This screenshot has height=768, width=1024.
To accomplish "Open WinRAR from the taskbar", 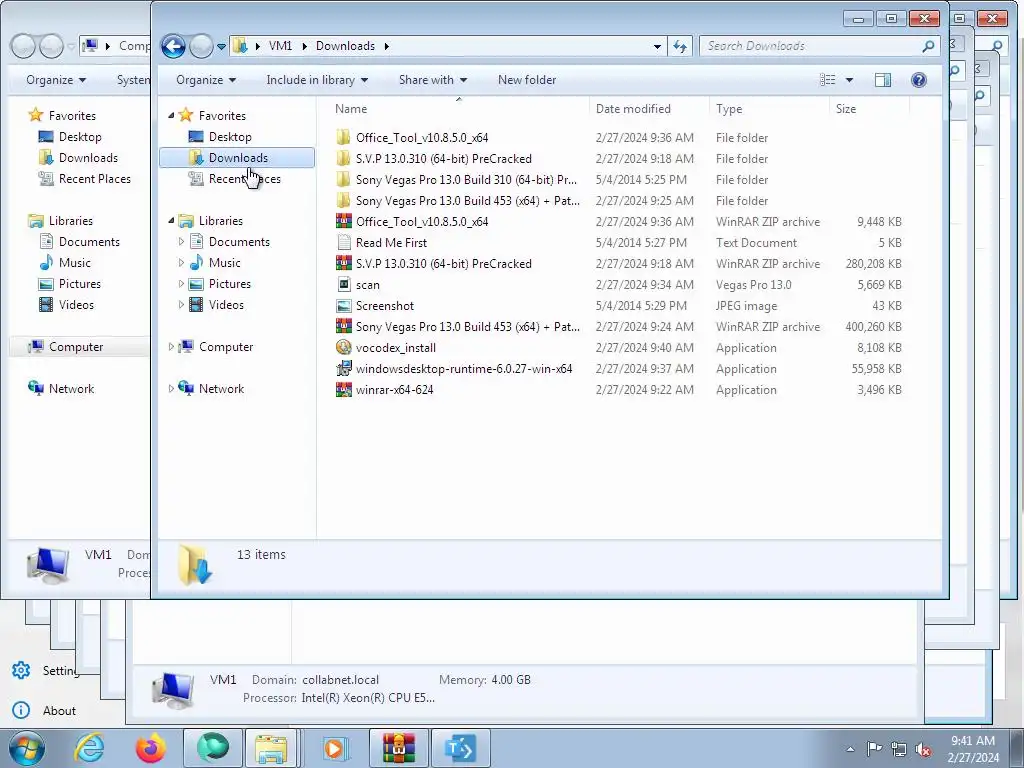I will click(x=398, y=748).
